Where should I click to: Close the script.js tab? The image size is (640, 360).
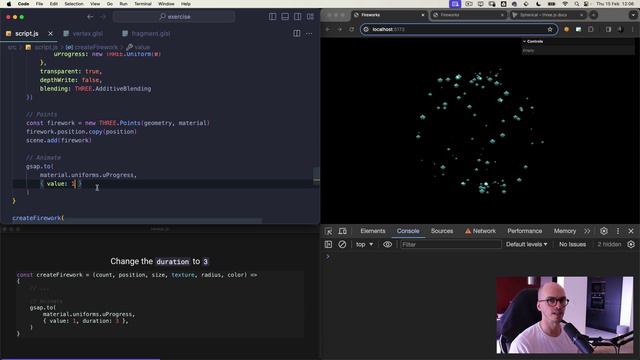point(50,33)
